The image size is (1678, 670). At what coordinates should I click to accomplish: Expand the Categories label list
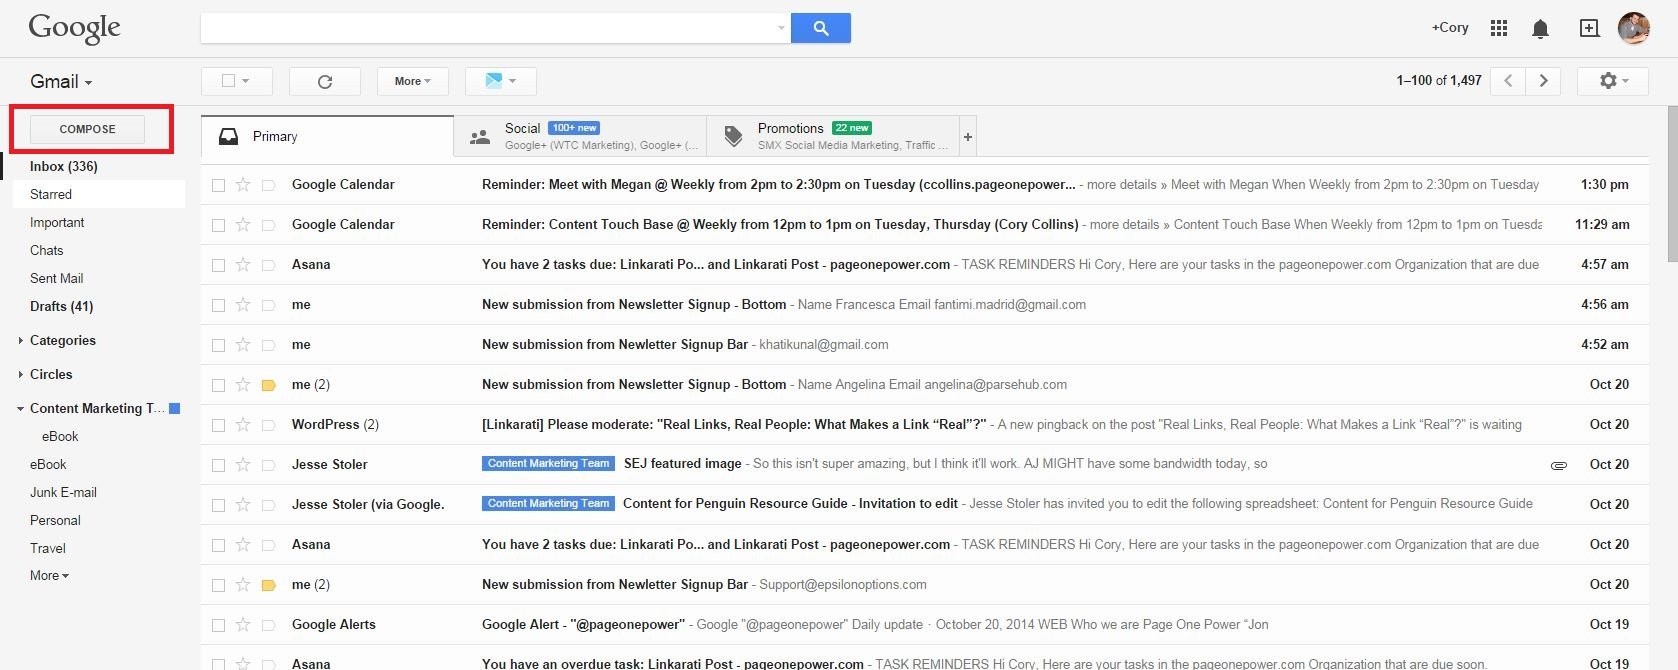point(21,341)
